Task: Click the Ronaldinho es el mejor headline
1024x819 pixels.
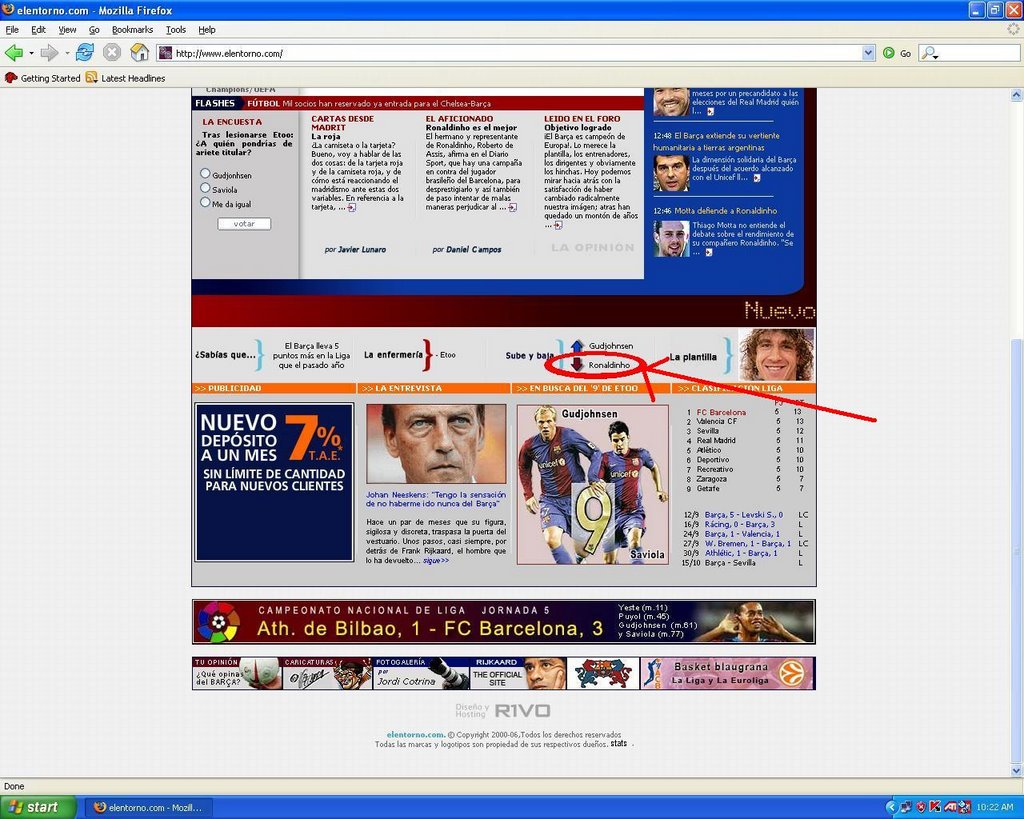Action: click(x=472, y=128)
